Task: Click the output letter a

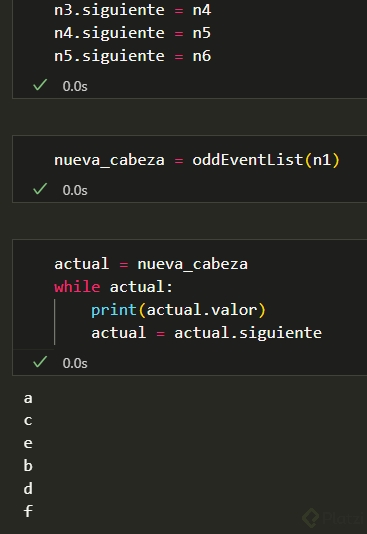Action: click(28, 398)
